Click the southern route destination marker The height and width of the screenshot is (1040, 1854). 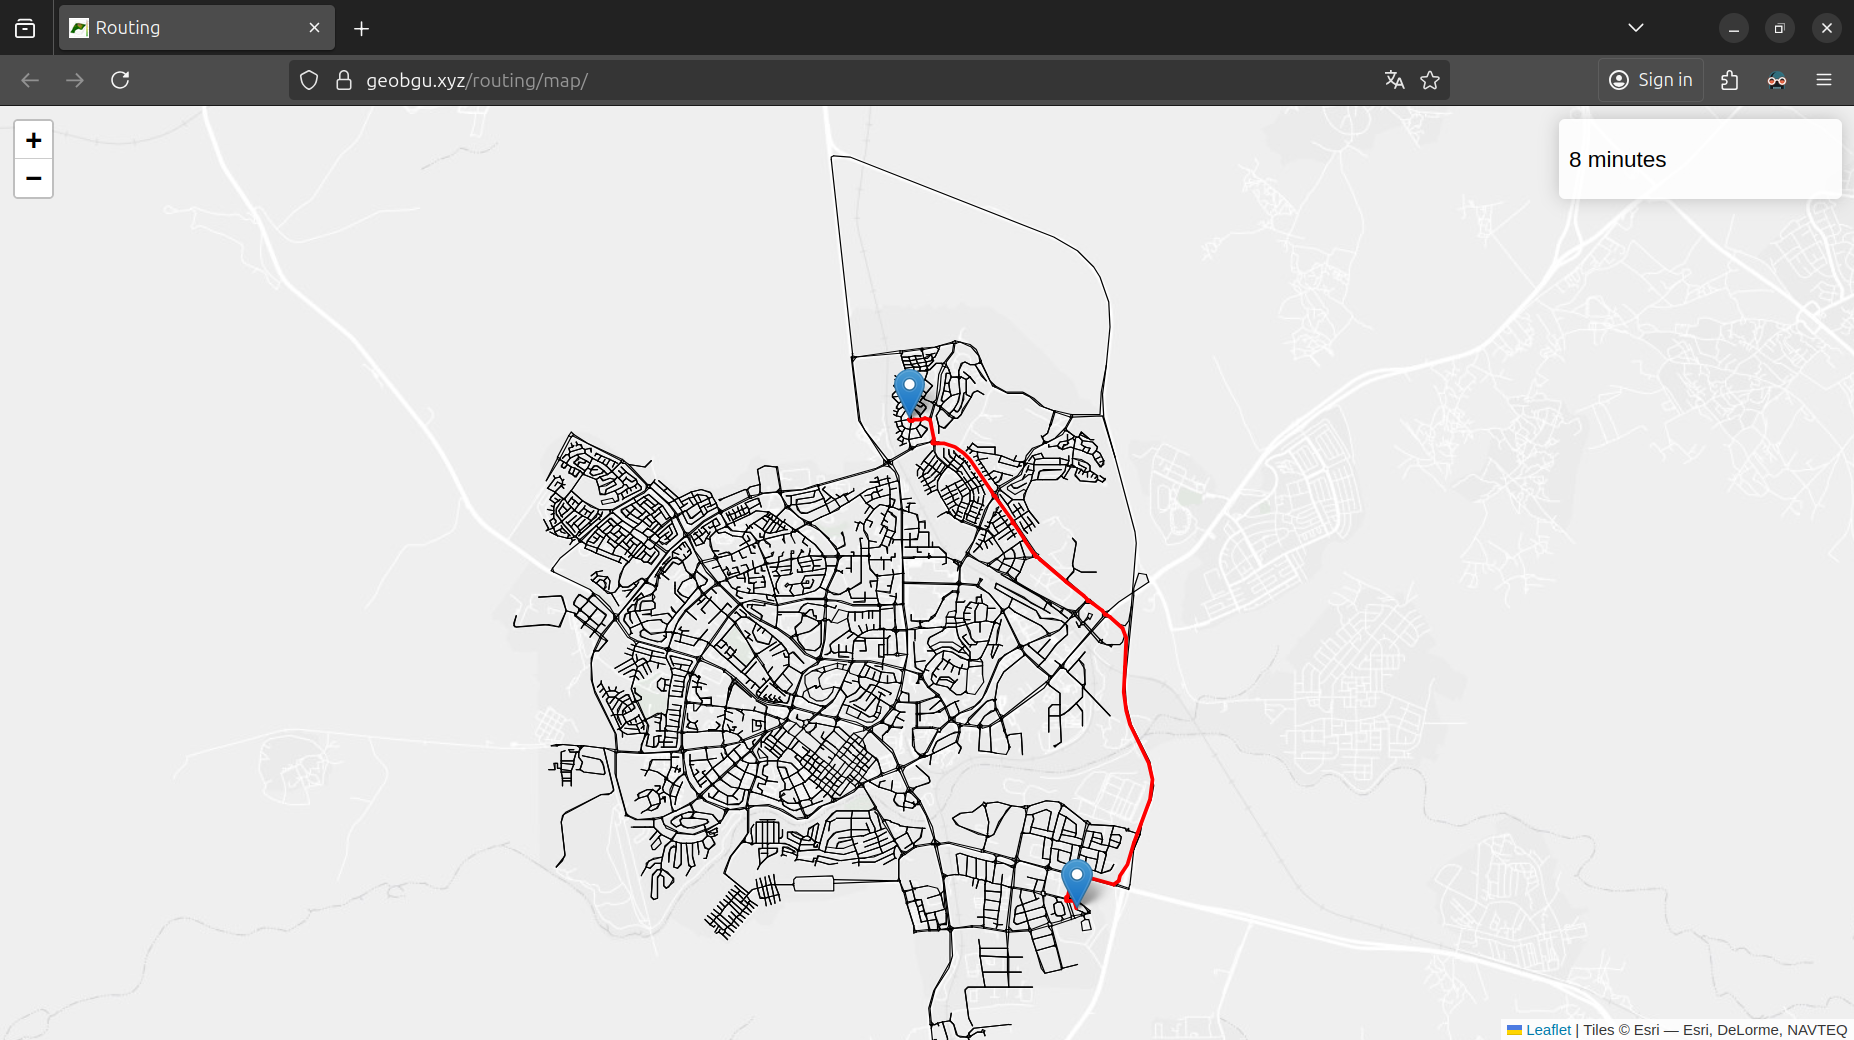click(1076, 880)
